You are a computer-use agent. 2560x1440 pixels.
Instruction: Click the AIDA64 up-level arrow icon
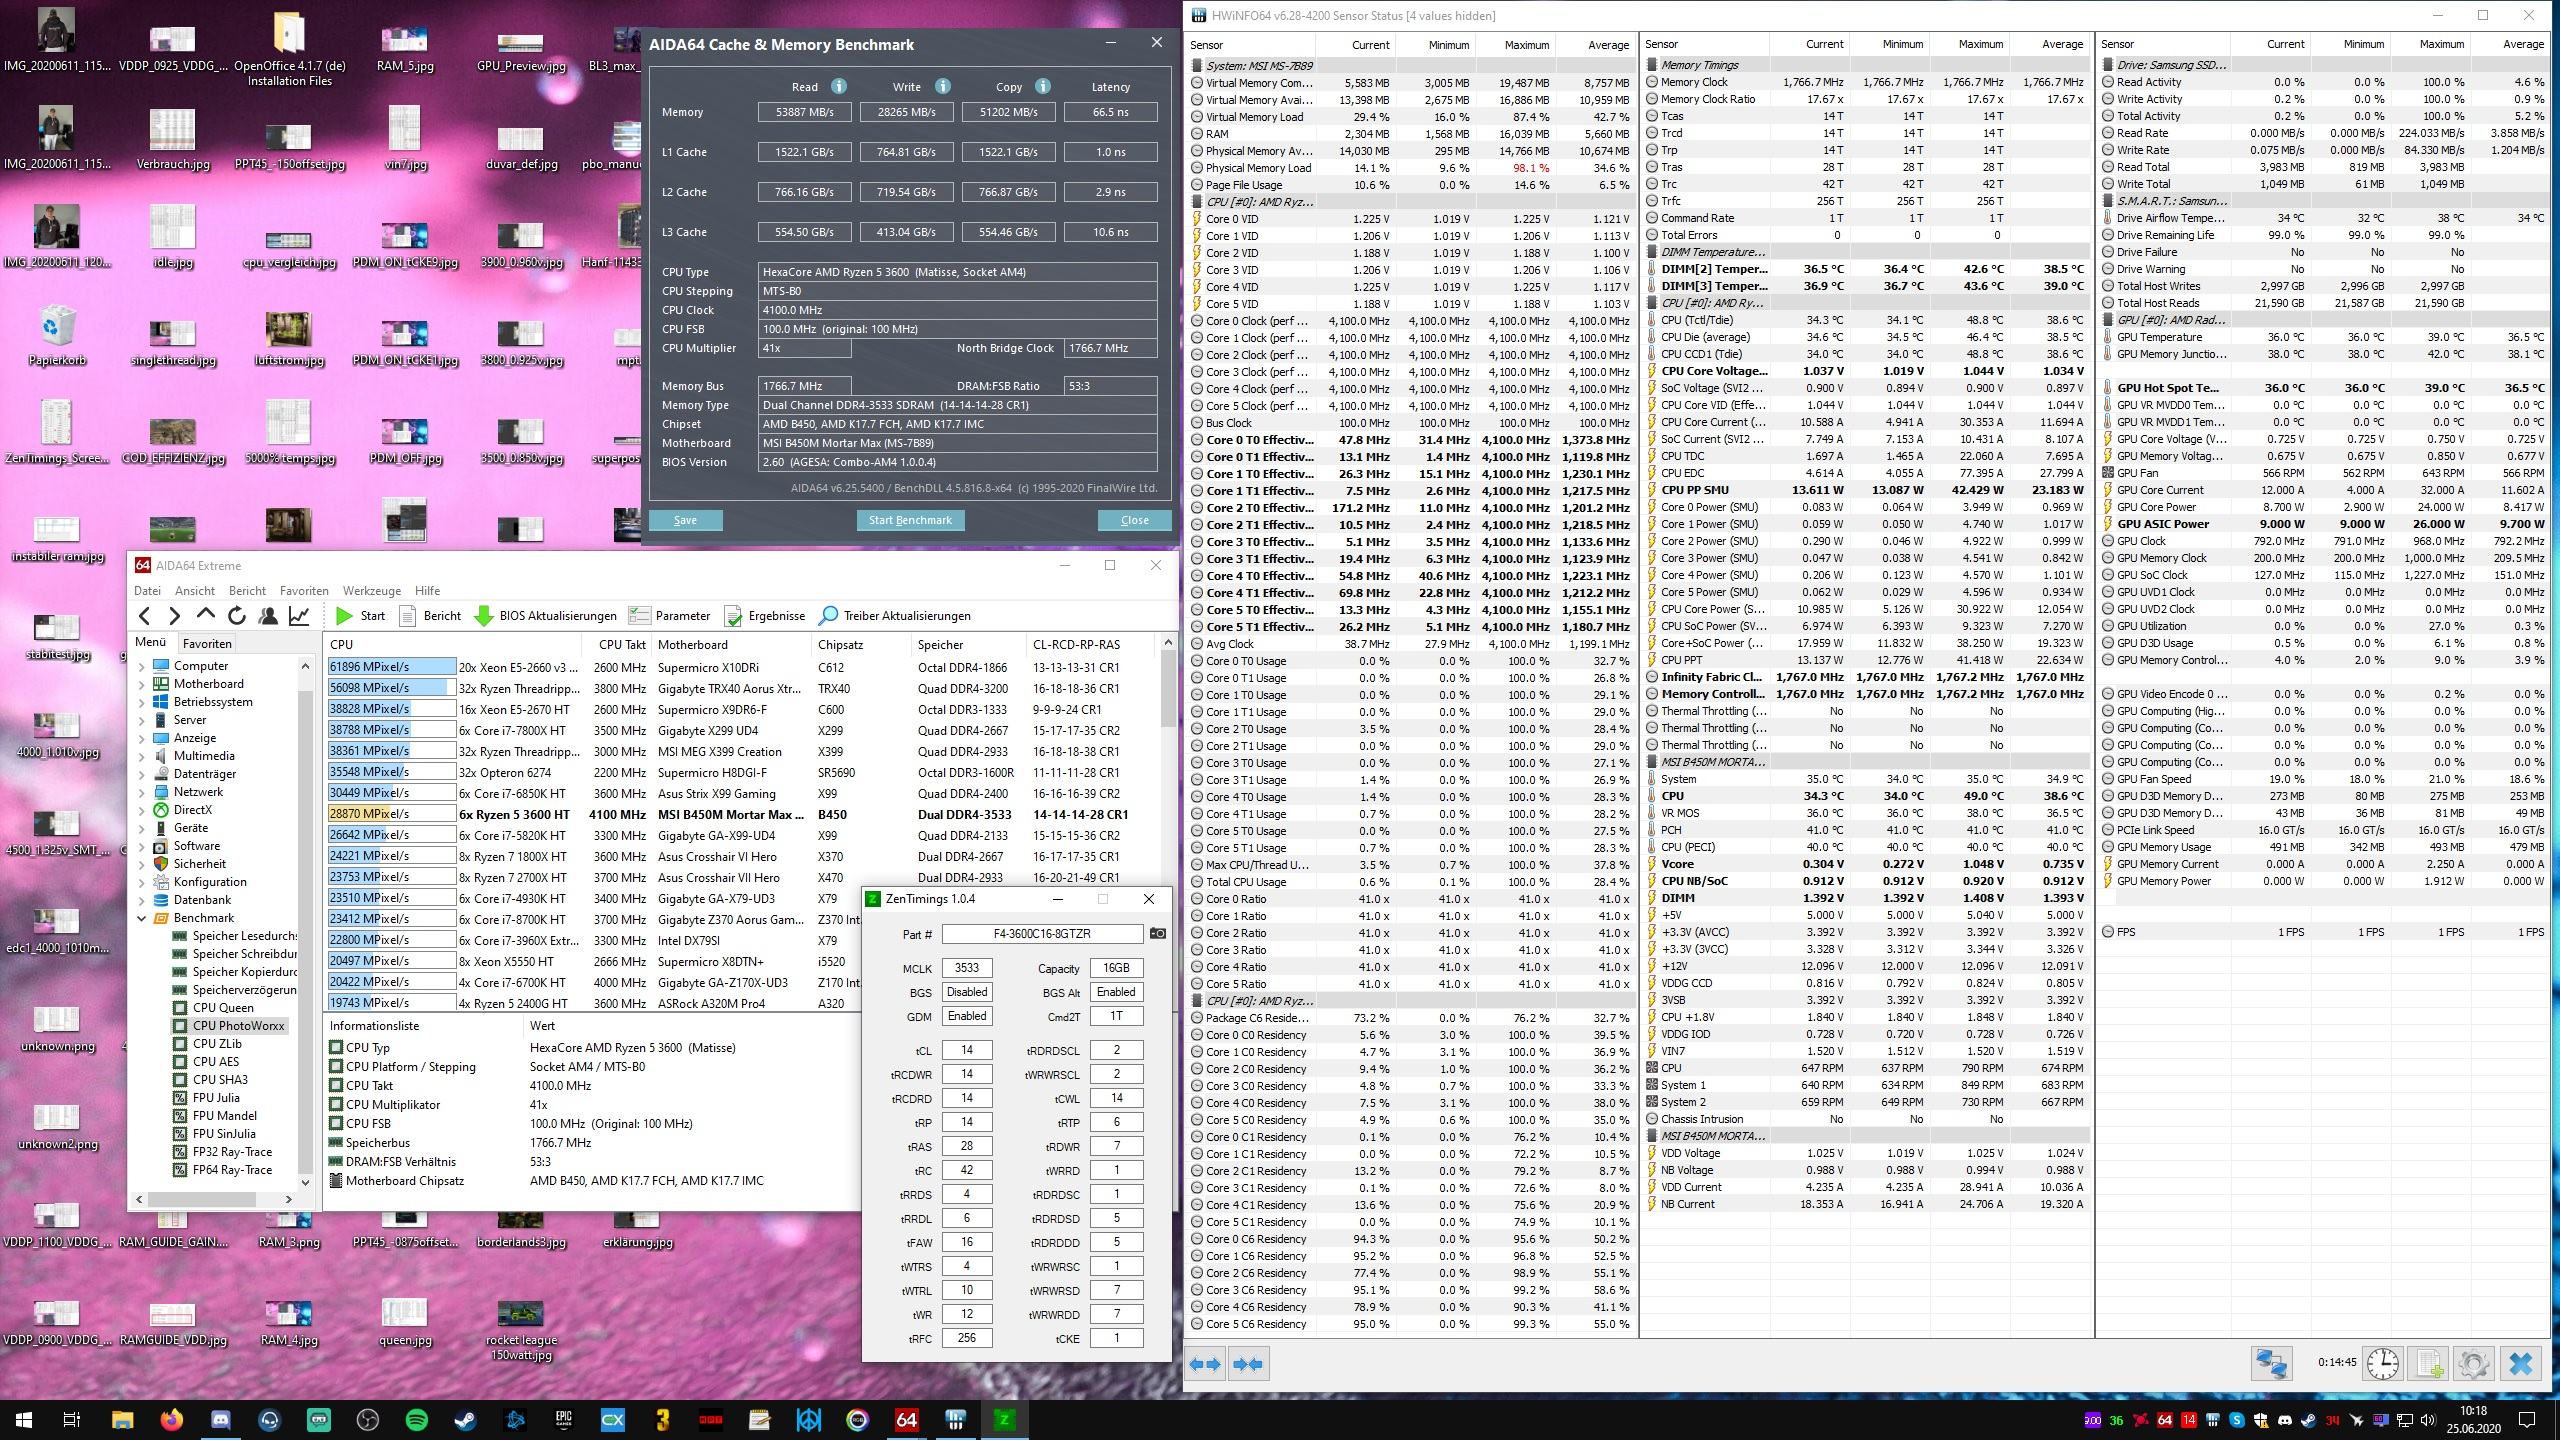pos(205,616)
